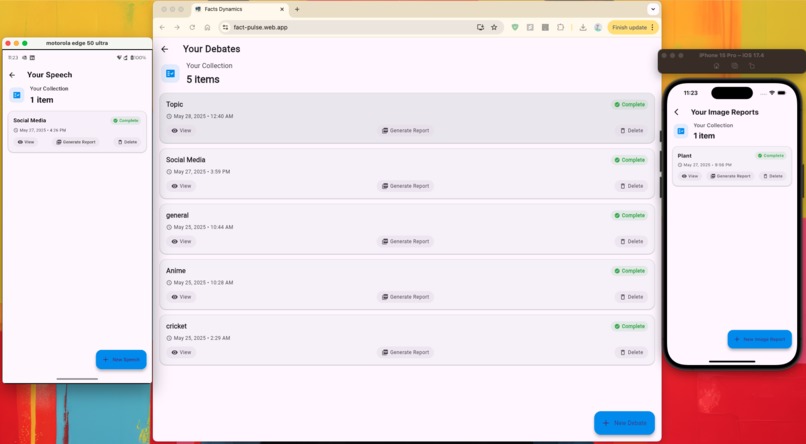
Task: Click Complete badge on Topic card
Action: coord(629,104)
